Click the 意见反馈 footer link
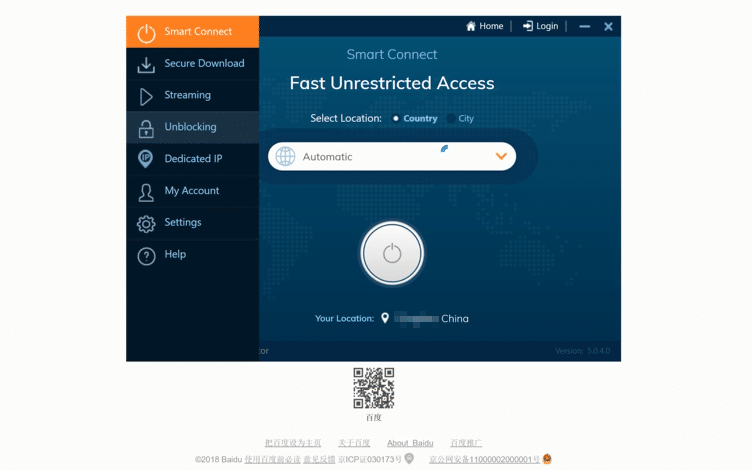Screen dimensions: 752x470 319,459
